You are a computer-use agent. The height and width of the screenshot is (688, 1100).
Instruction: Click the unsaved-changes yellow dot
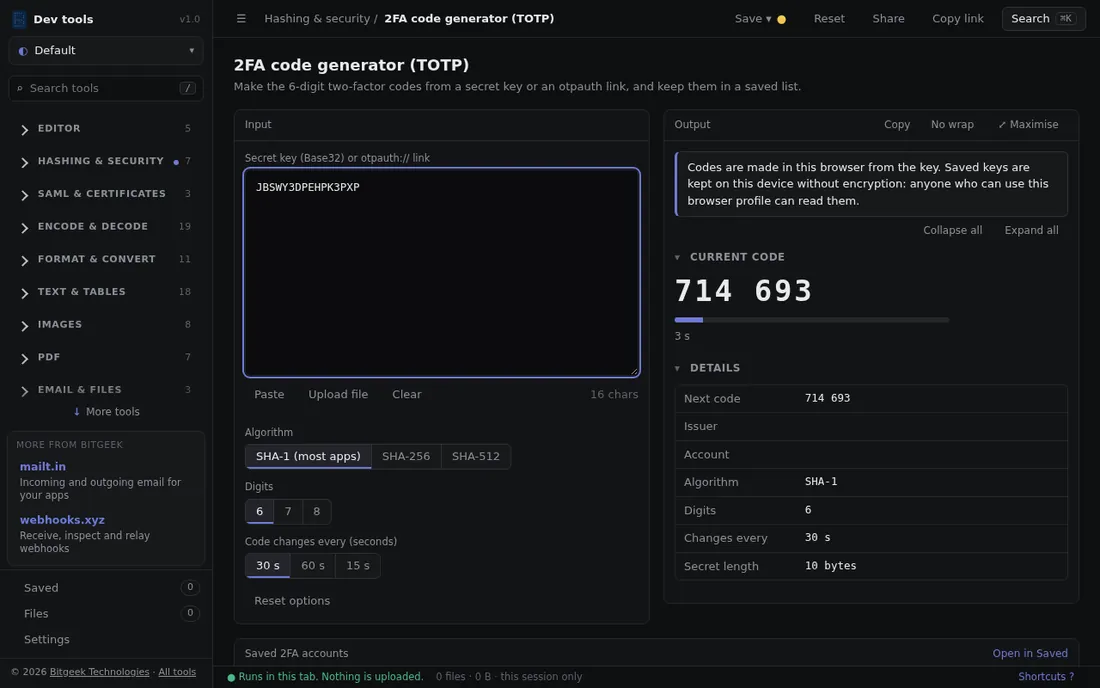[782, 20]
